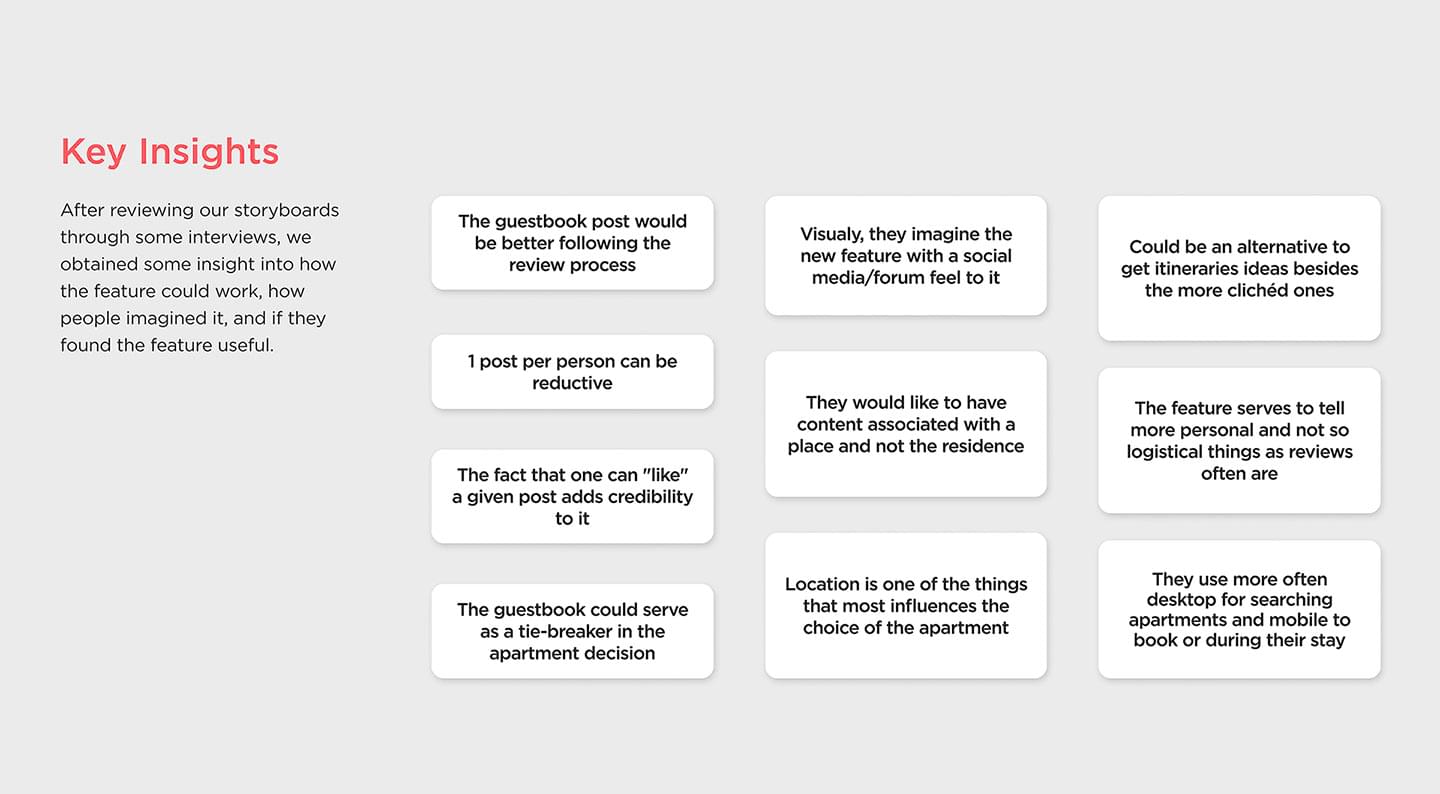Select the social media/forum feel card
The width and height of the screenshot is (1440, 794).
click(905, 256)
